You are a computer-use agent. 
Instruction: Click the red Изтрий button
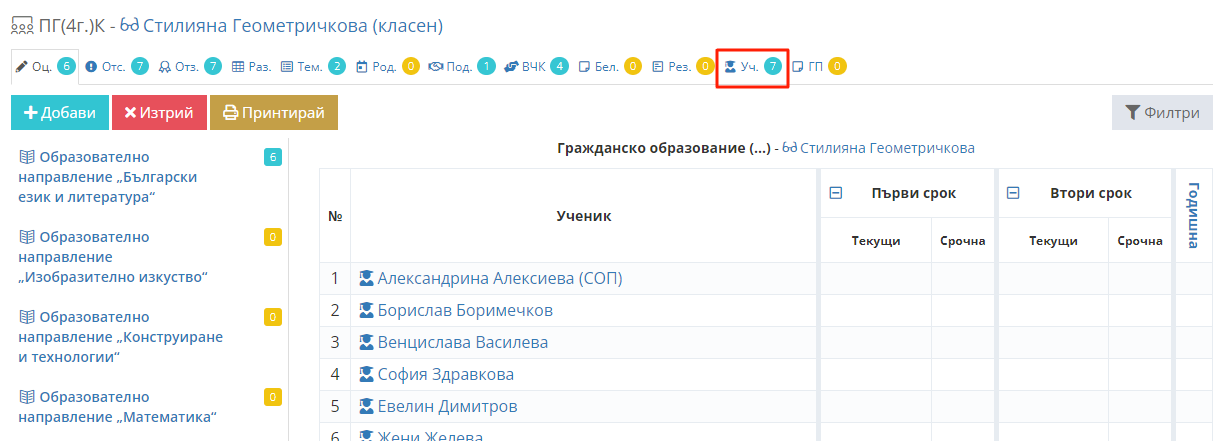(x=159, y=113)
